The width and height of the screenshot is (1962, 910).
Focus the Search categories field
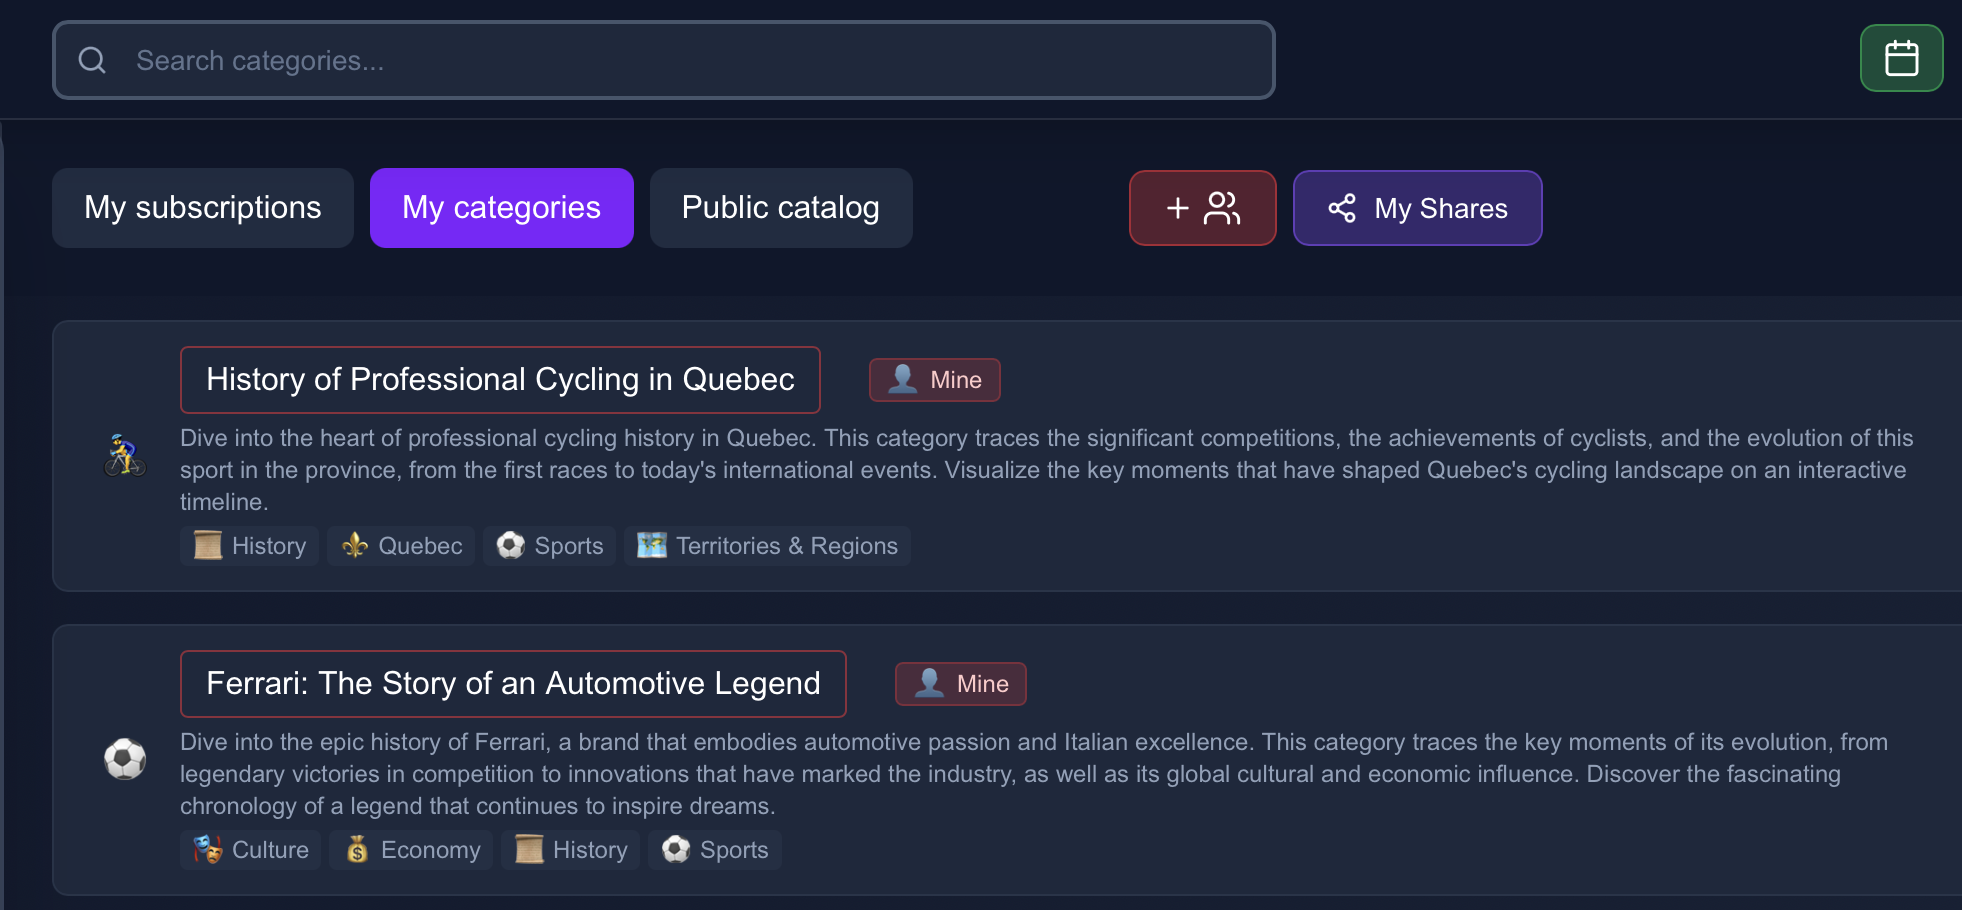click(x=664, y=60)
